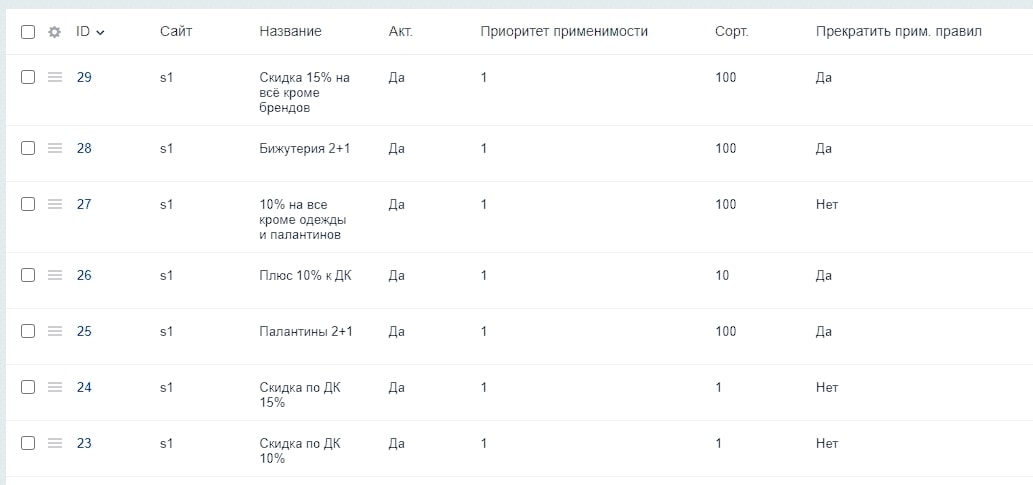1033x485 pixels.
Task: Open rule ID 28 link
Action: (84, 148)
